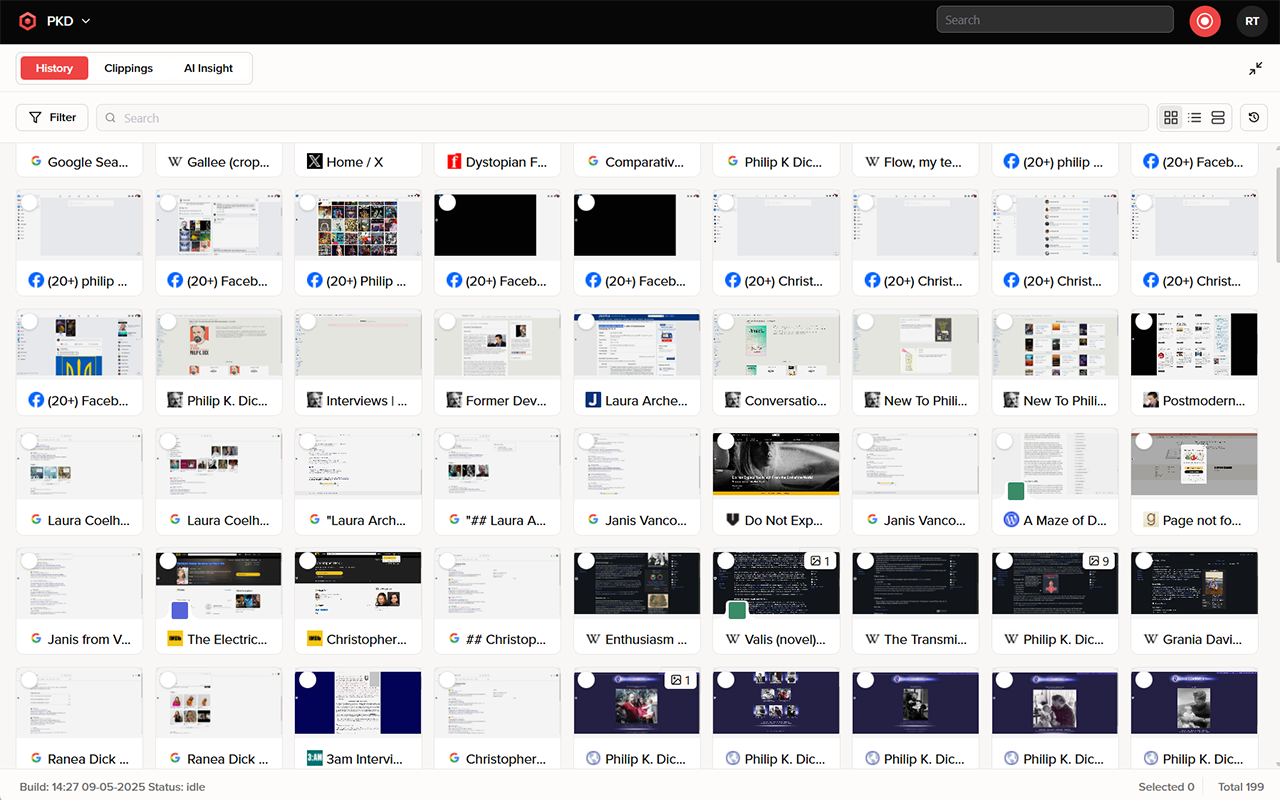Open the Filter options
Image resolution: width=1280 pixels, height=800 pixels.
(51, 117)
